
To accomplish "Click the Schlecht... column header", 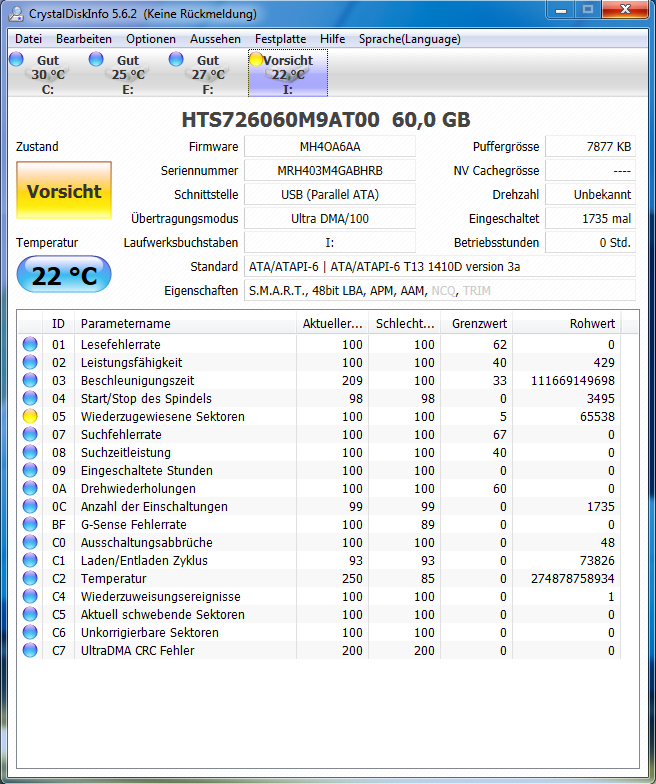I will [x=404, y=324].
